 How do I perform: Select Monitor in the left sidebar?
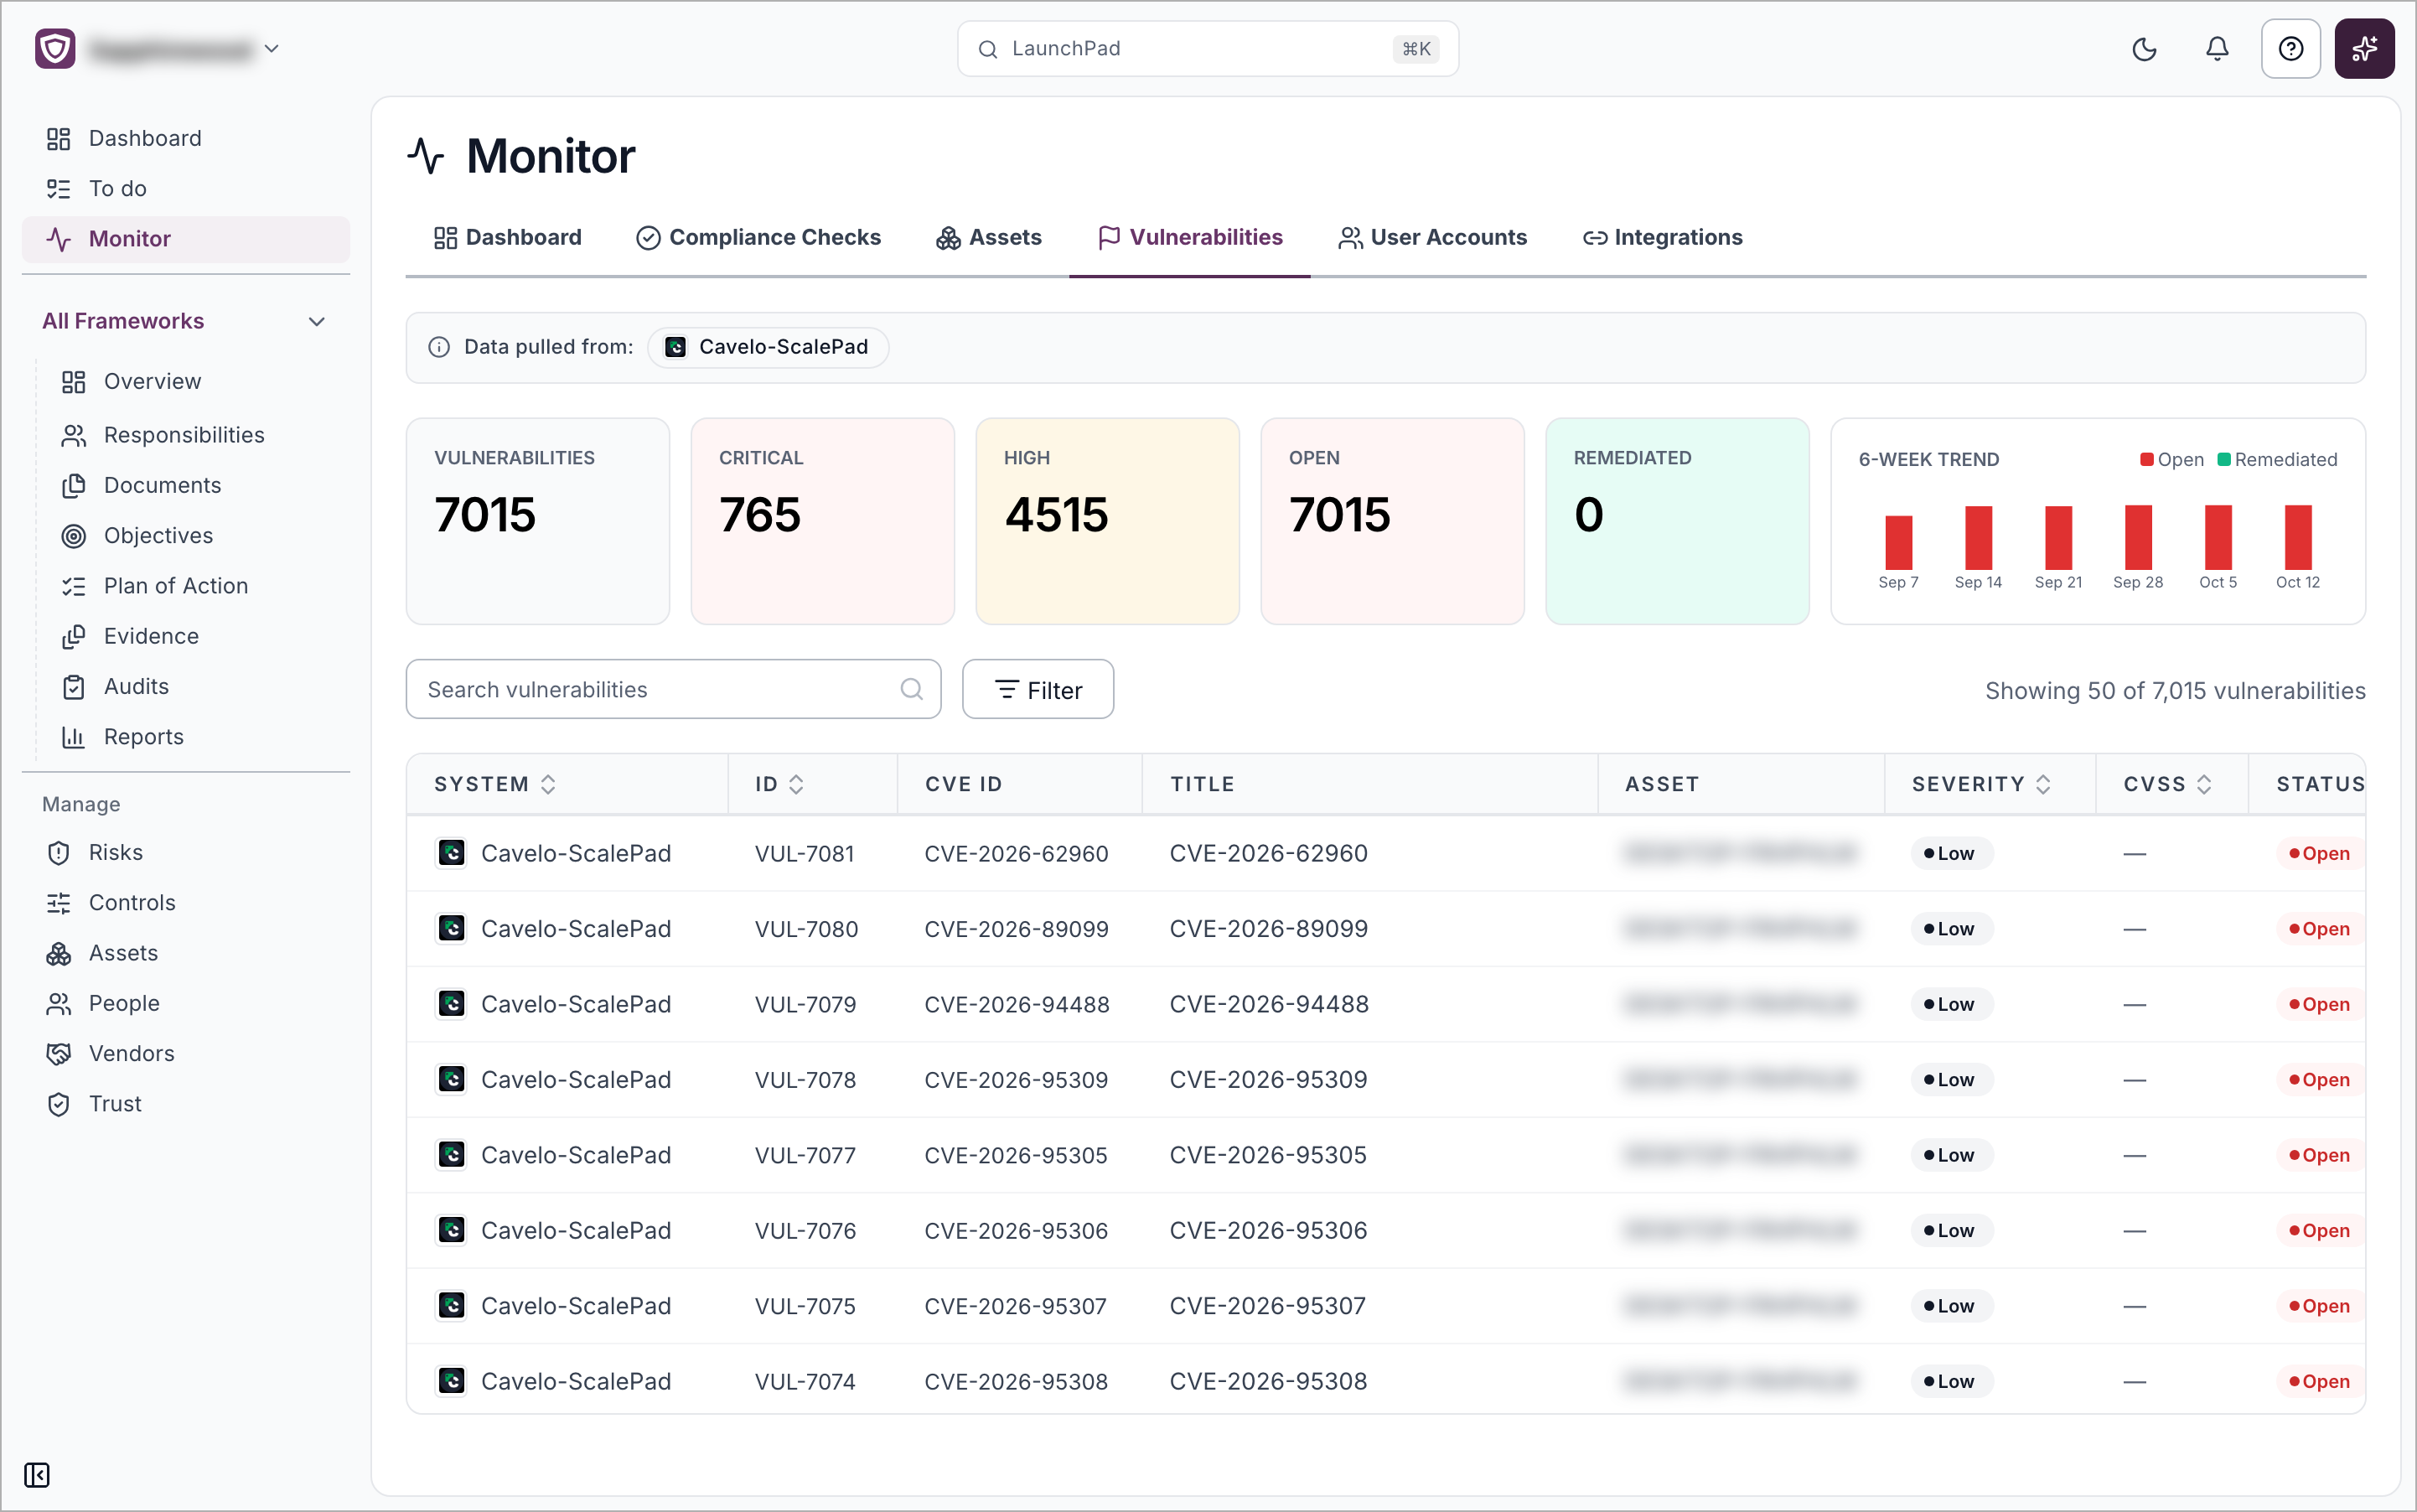186,239
